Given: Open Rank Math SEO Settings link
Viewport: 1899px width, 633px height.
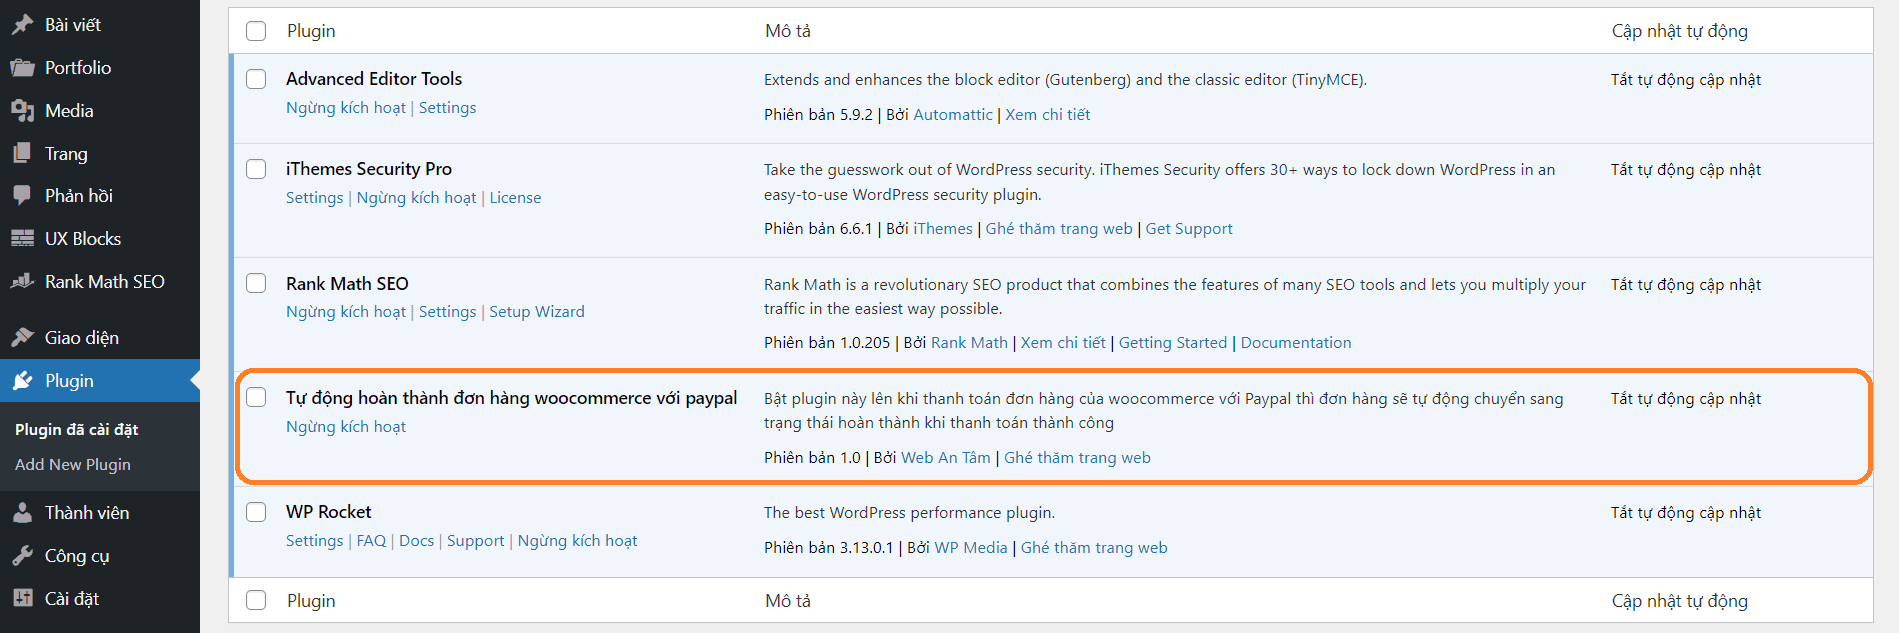Looking at the screenshot, I should 447,312.
